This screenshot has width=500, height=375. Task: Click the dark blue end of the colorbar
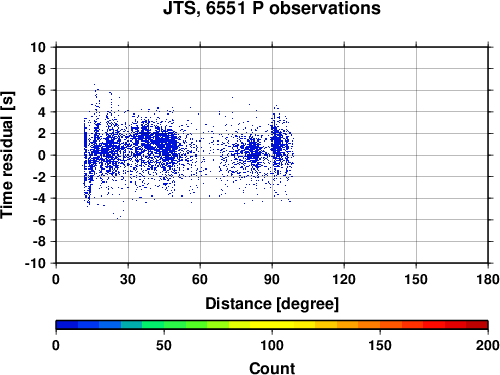click(67, 325)
